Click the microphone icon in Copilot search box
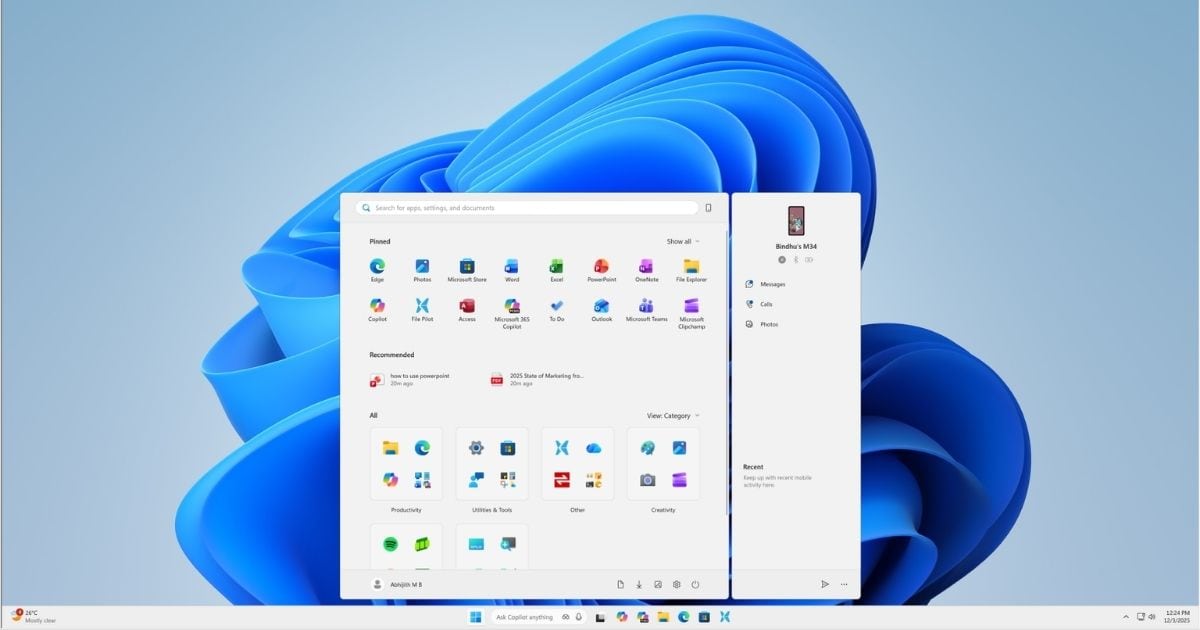1200x630 pixels. click(578, 617)
